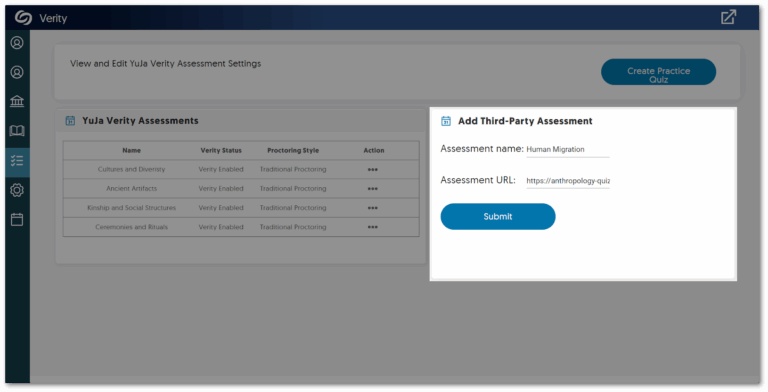This screenshot has height=392, width=768.
Task: Open the external link icon in header
Action: pyautogui.click(x=728, y=17)
